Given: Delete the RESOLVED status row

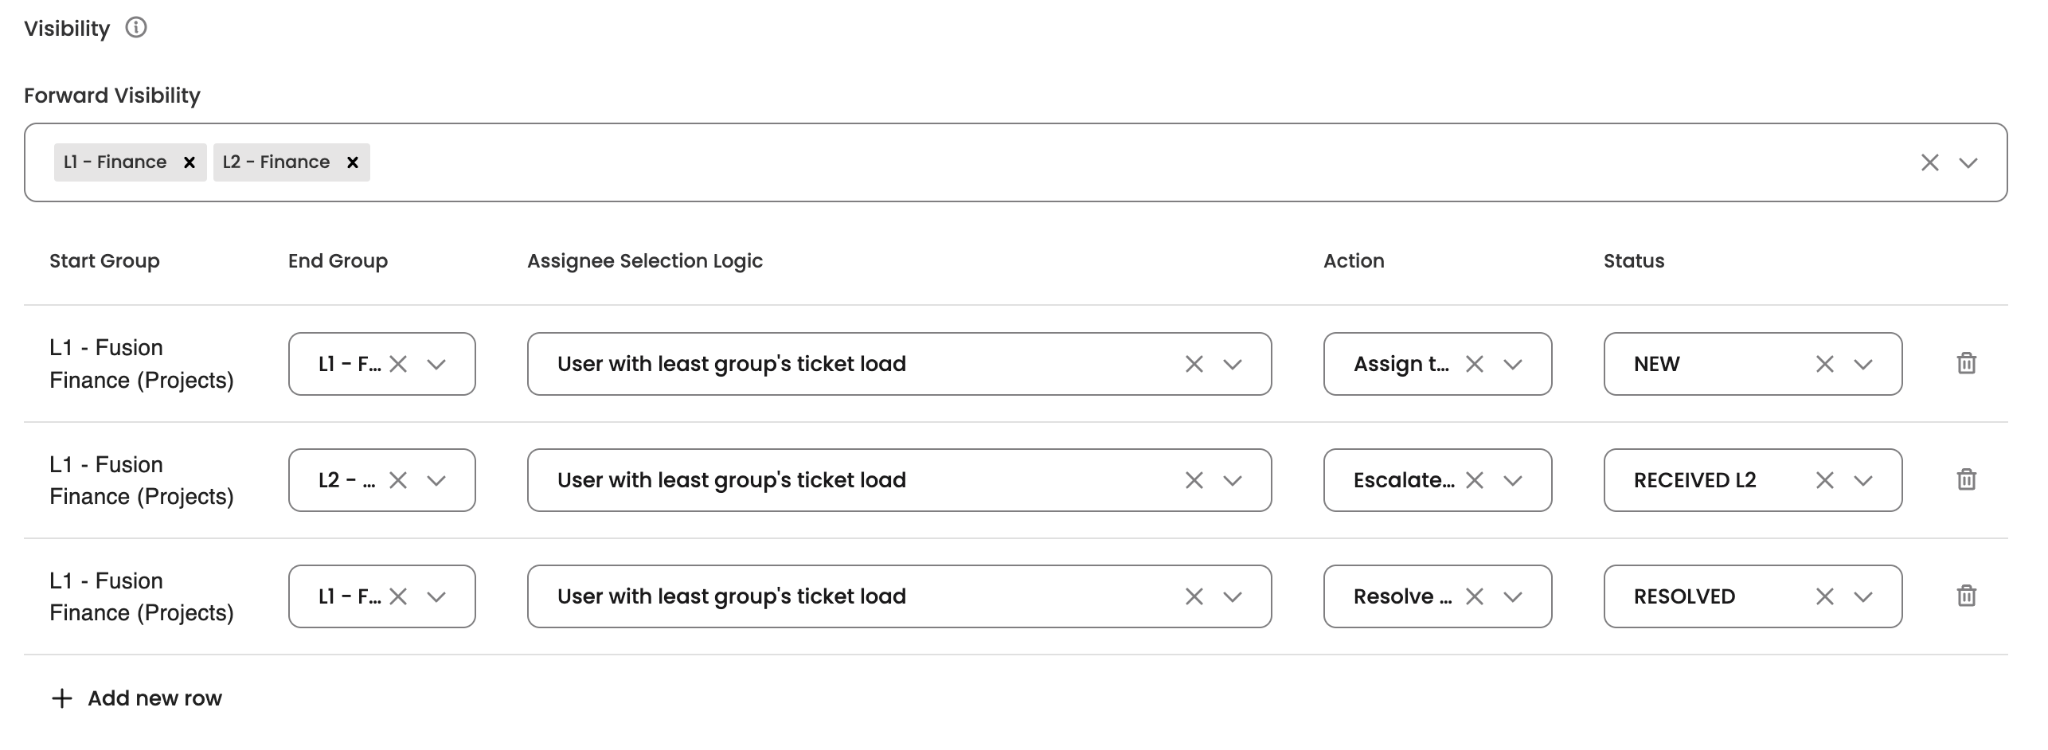Looking at the screenshot, I should [x=1966, y=596].
